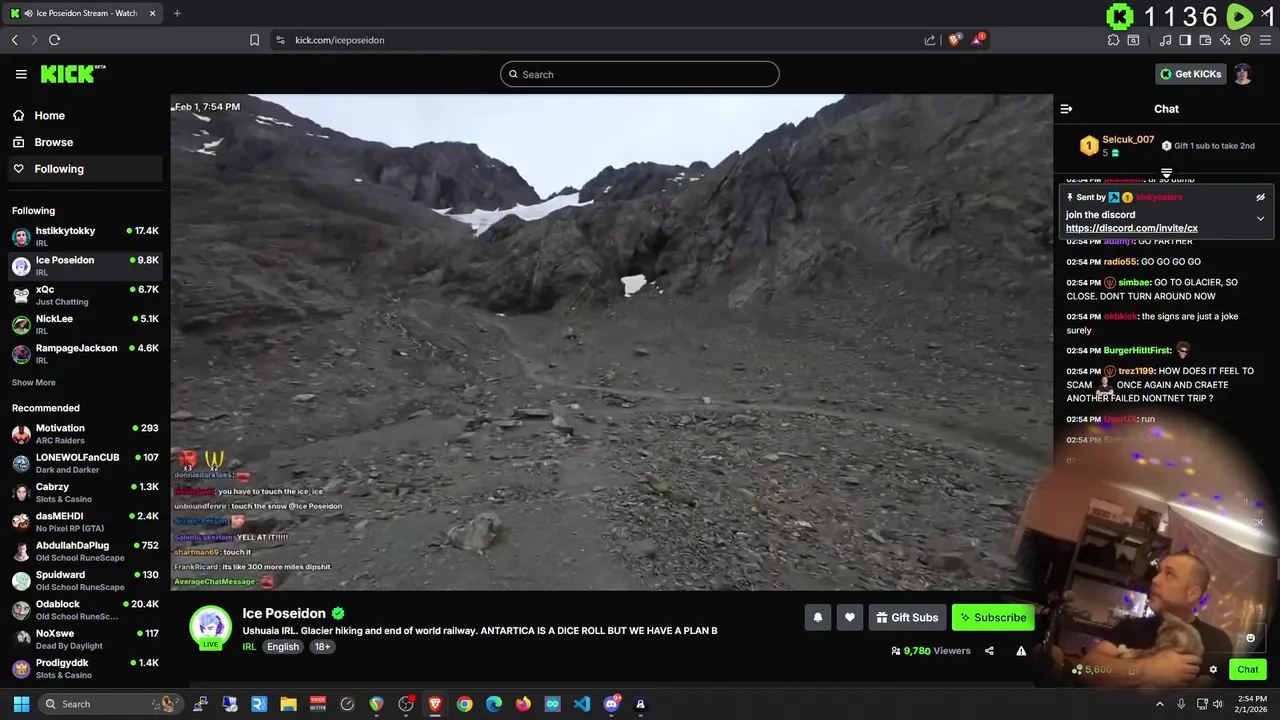Open Brave Shields lion icon
Viewport: 1280px width, 720px height.
click(955, 40)
